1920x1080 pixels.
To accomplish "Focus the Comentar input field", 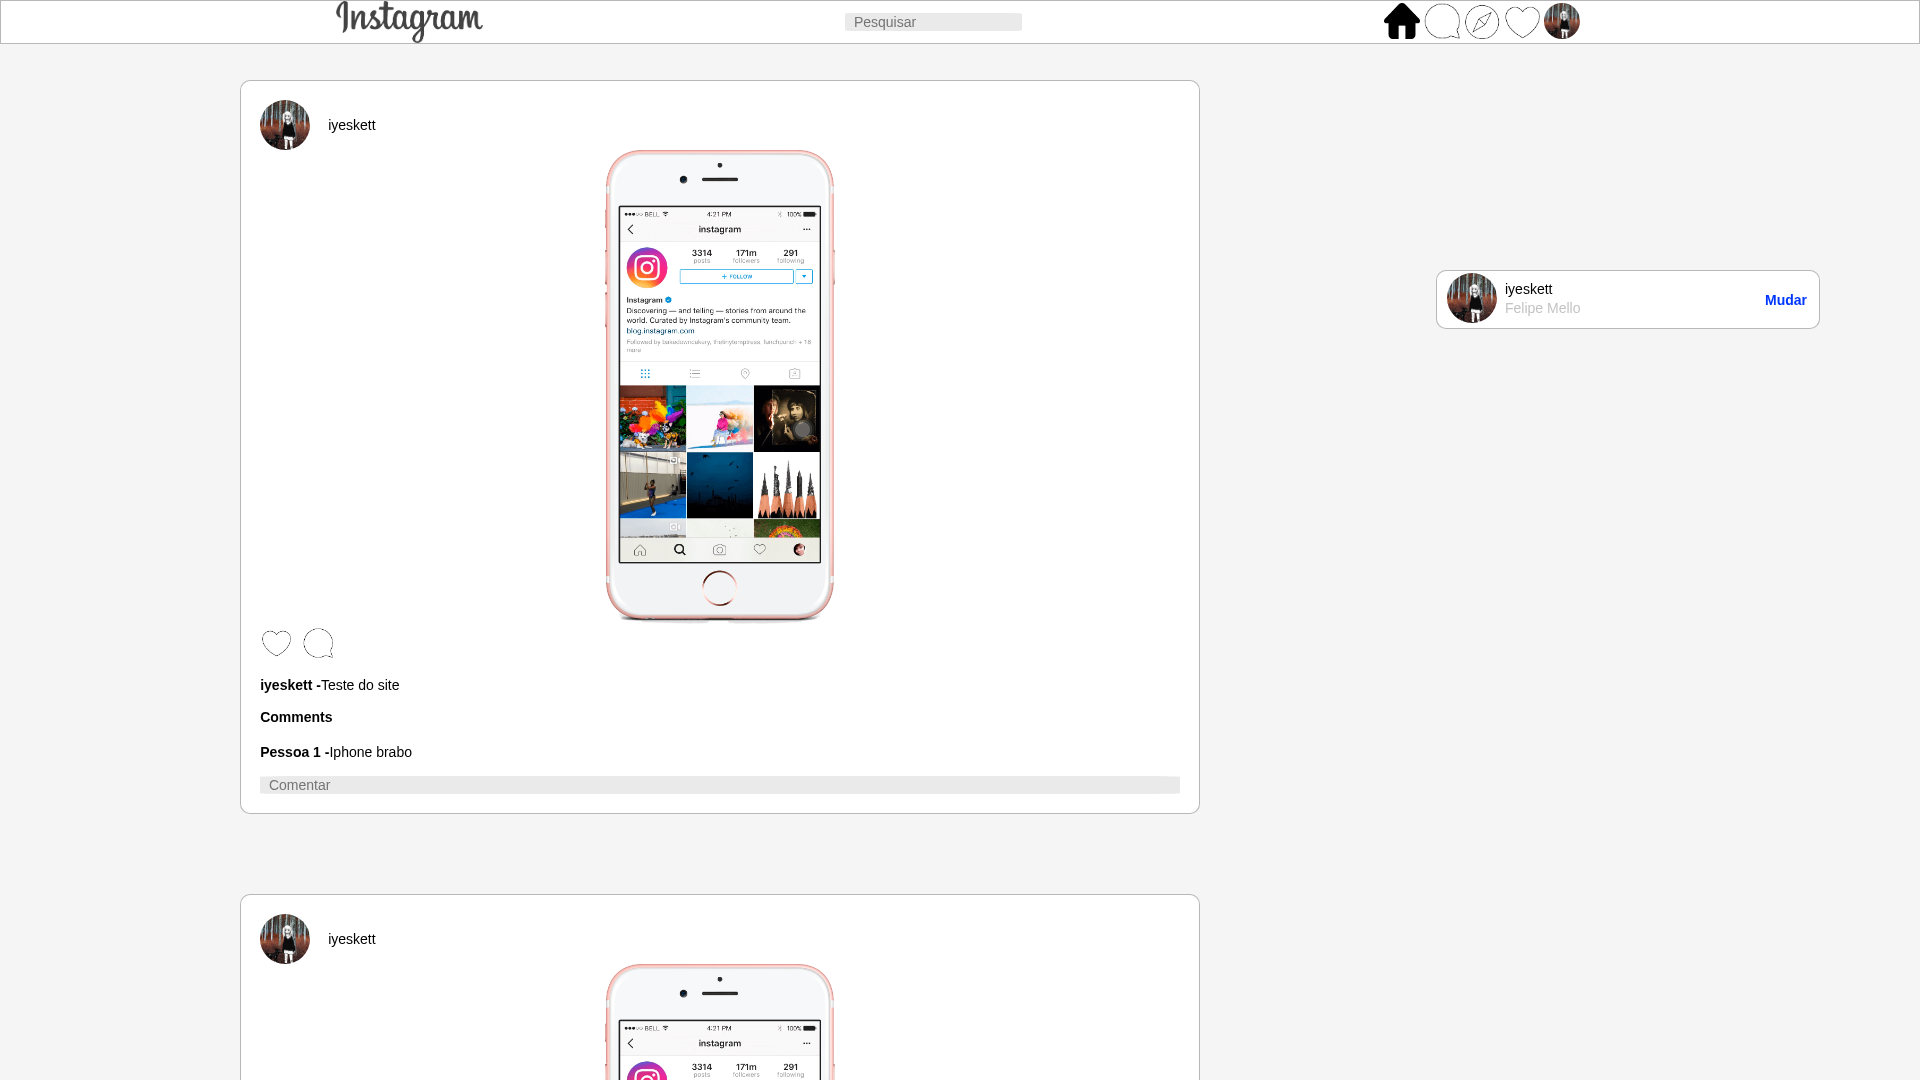I will (x=720, y=785).
